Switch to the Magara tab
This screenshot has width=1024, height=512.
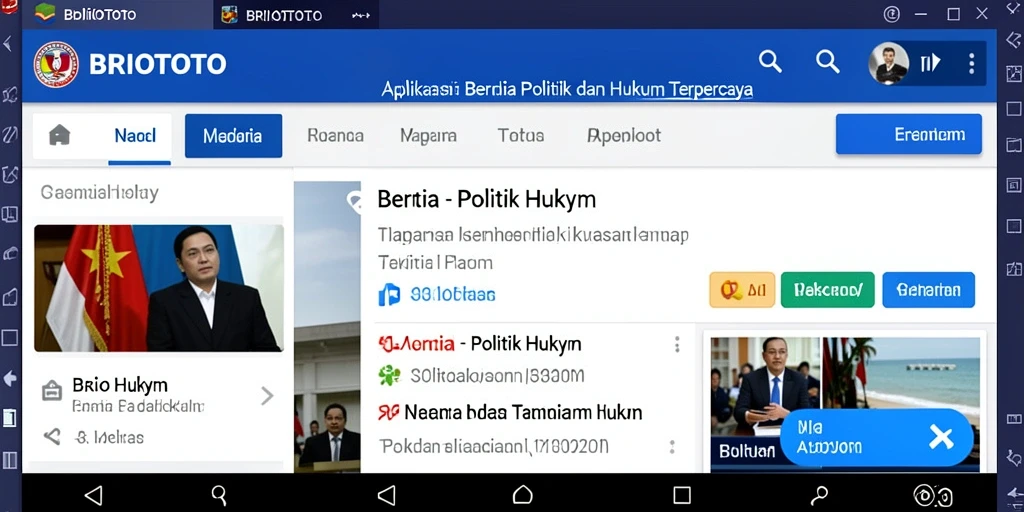[428, 136]
